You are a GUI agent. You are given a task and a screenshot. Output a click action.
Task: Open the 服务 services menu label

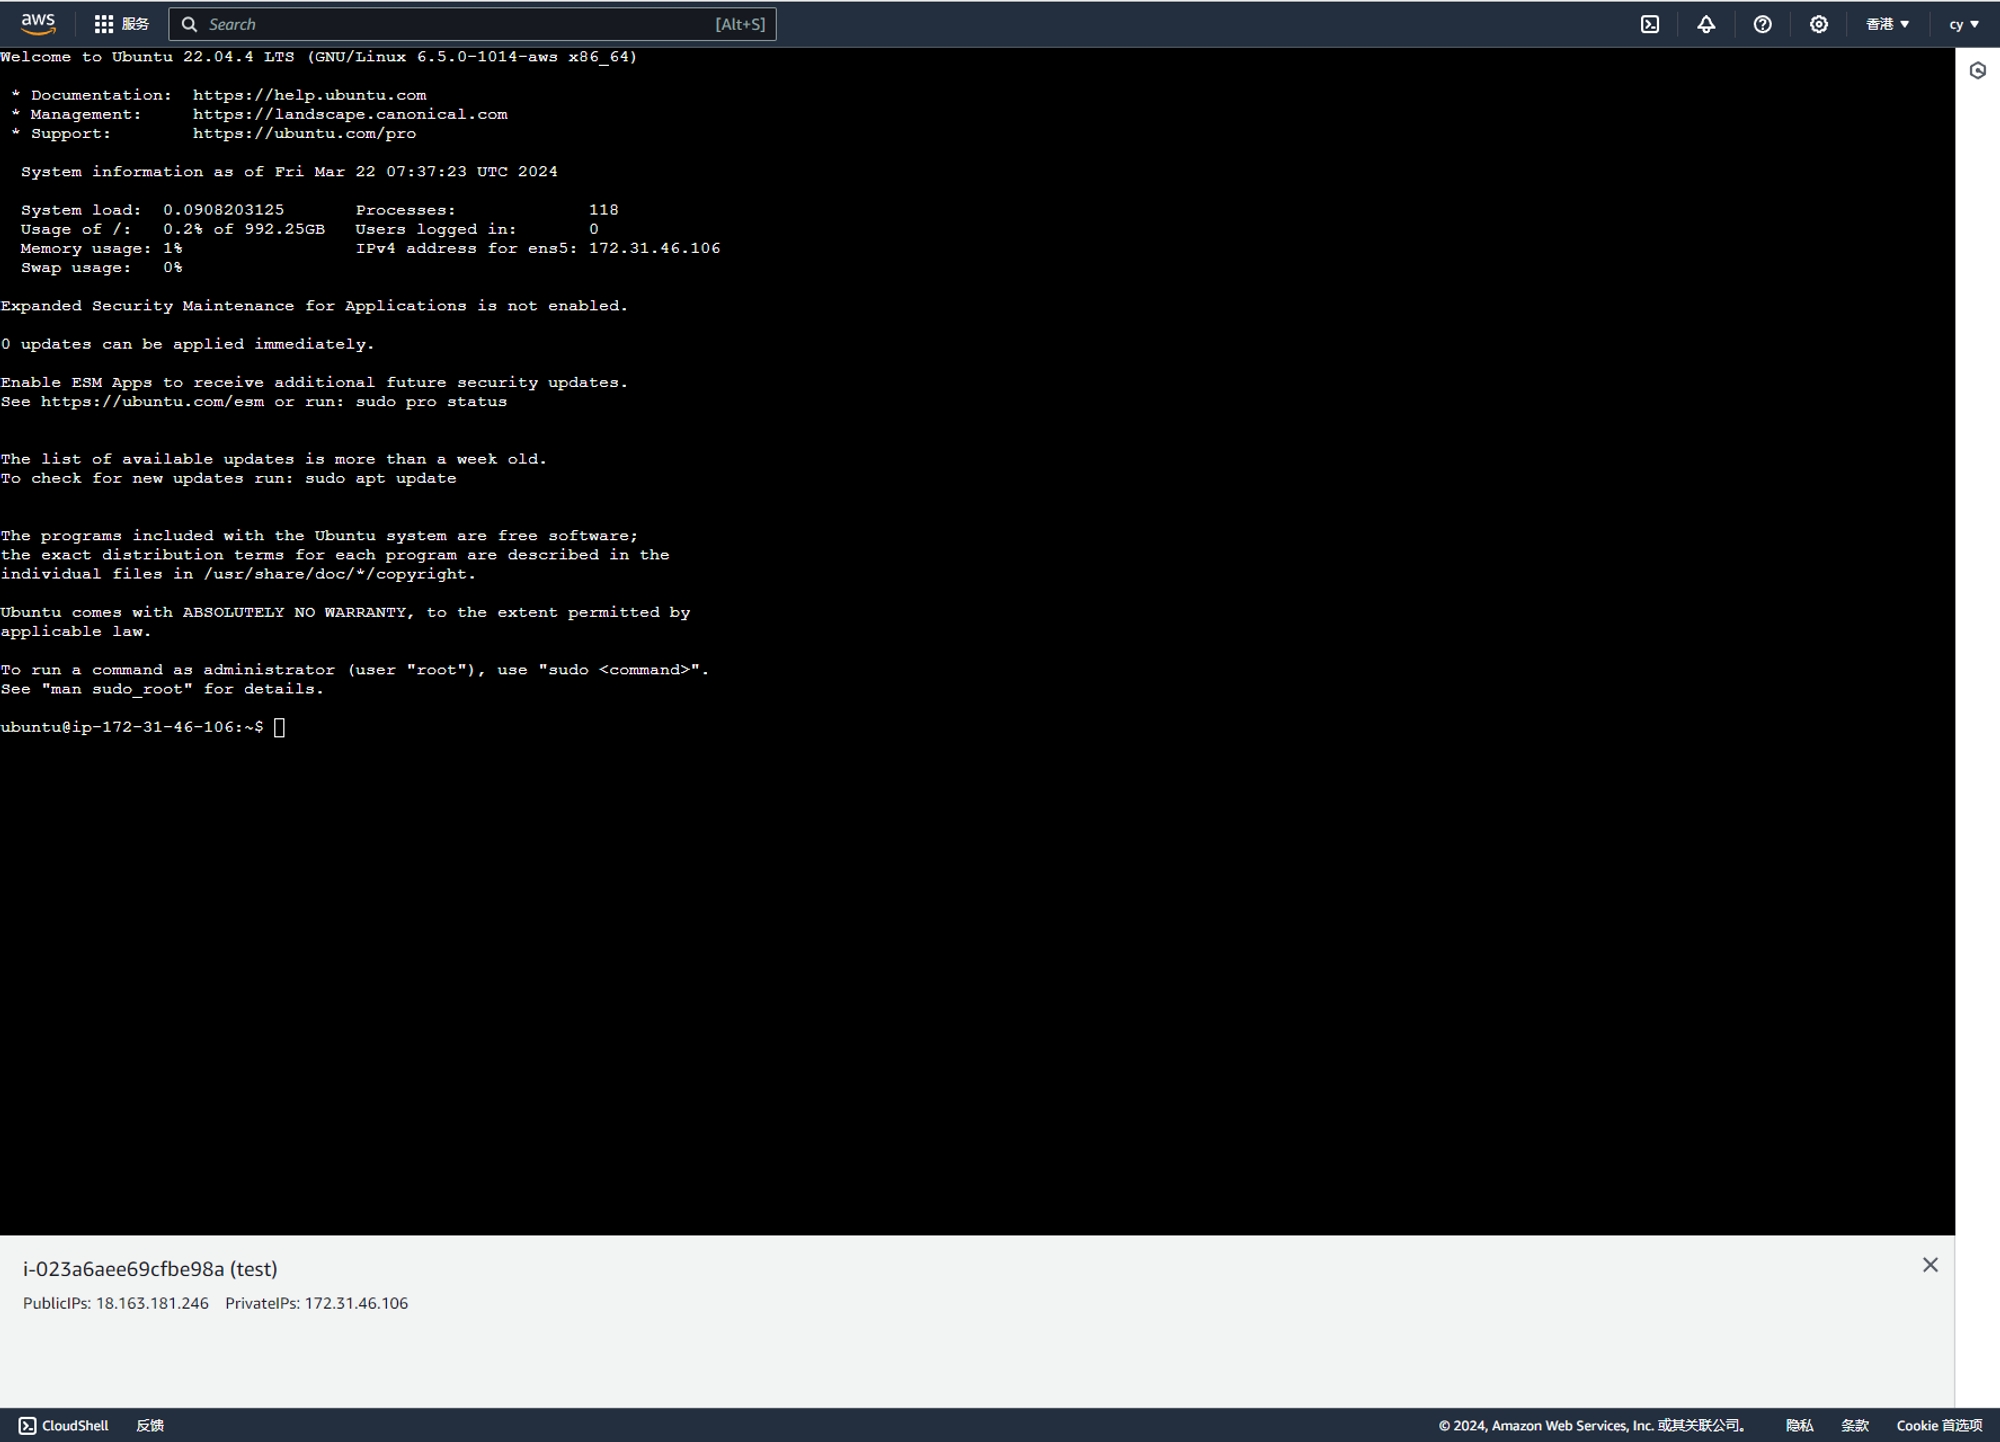pos(135,24)
